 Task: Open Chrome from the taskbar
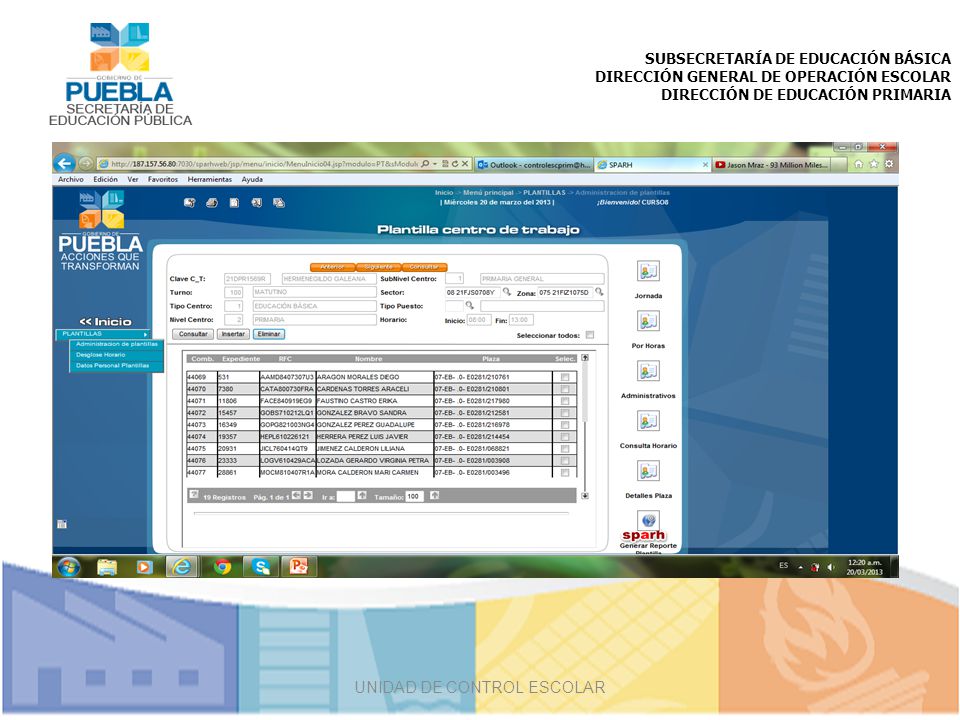222,567
